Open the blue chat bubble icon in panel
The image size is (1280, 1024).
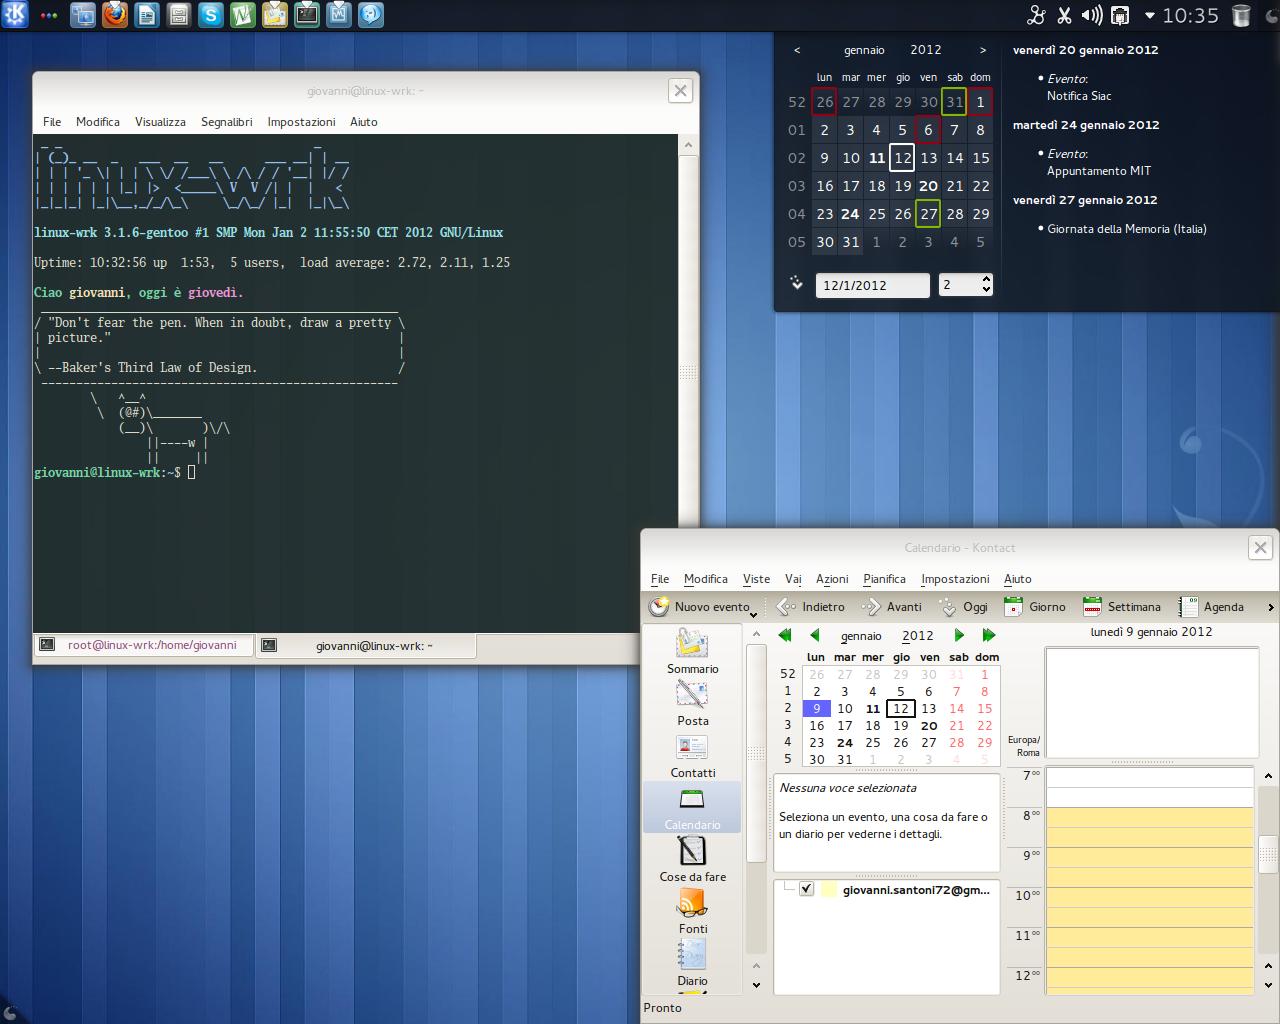pos(371,15)
